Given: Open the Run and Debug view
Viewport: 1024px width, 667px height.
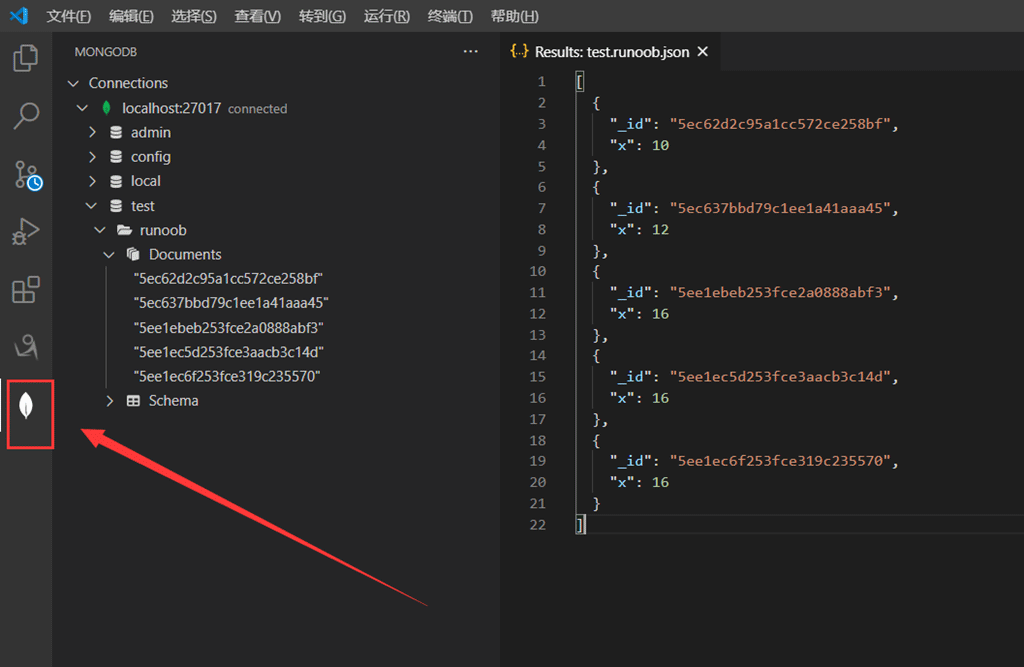Looking at the screenshot, I should click(26, 233).
